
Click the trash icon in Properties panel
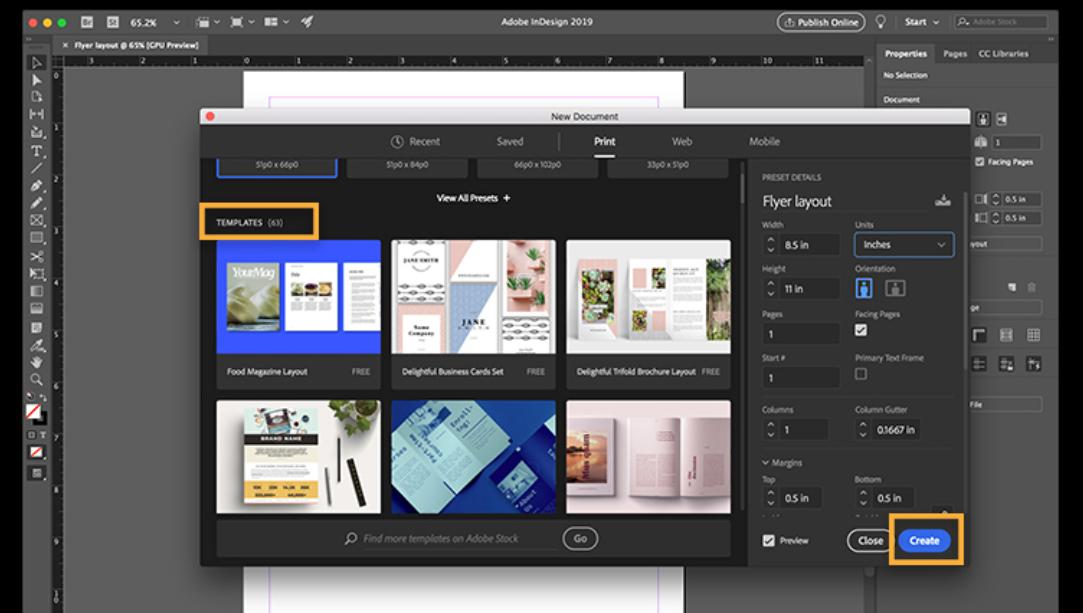tap(1031, 287)
